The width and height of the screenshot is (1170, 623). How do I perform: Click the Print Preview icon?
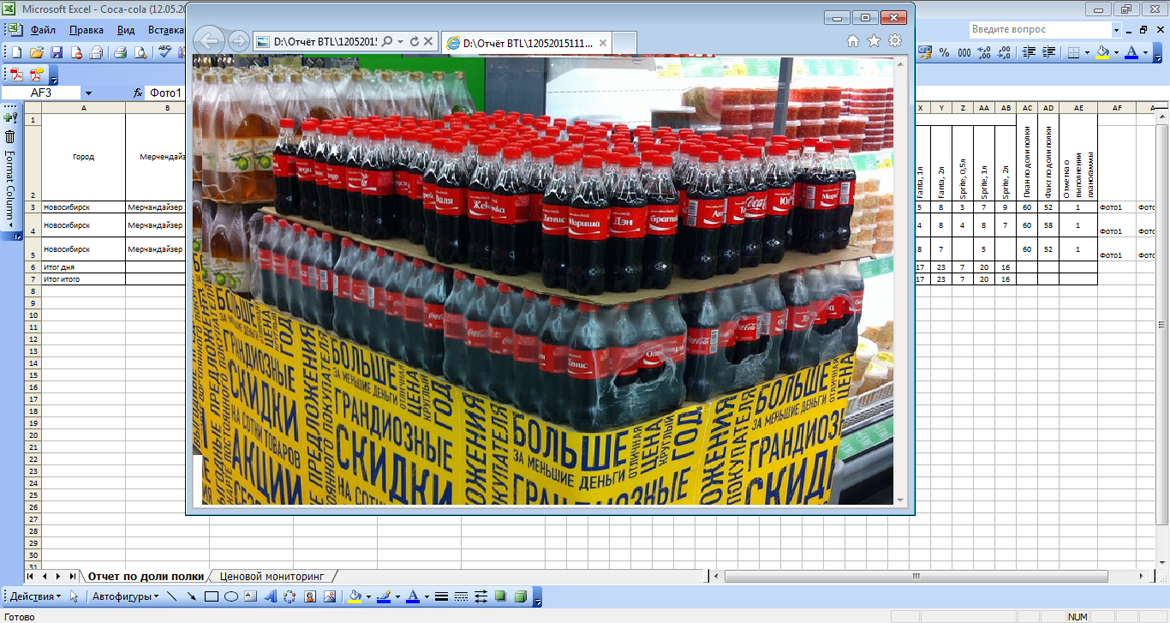(x=139, y=52)
